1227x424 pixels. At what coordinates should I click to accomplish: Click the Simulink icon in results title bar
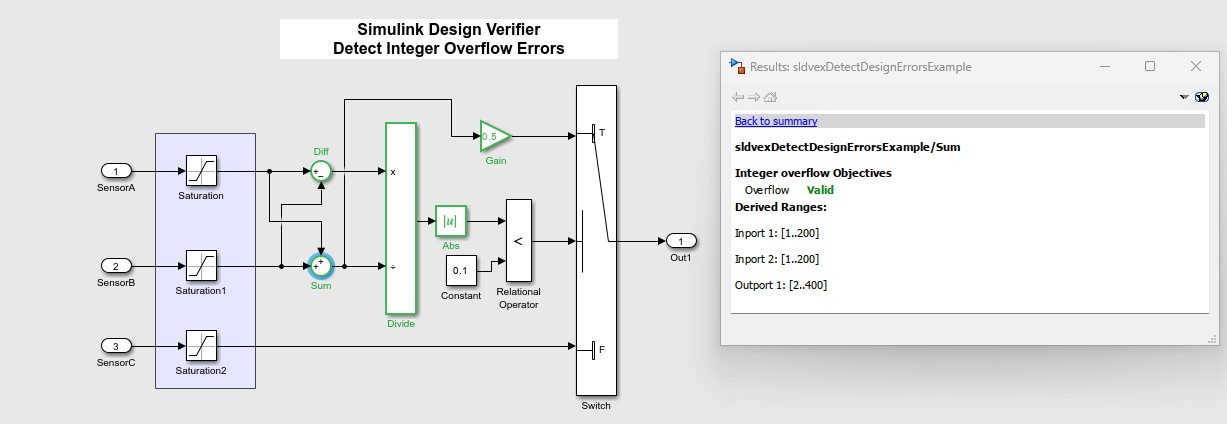[738, 66]
